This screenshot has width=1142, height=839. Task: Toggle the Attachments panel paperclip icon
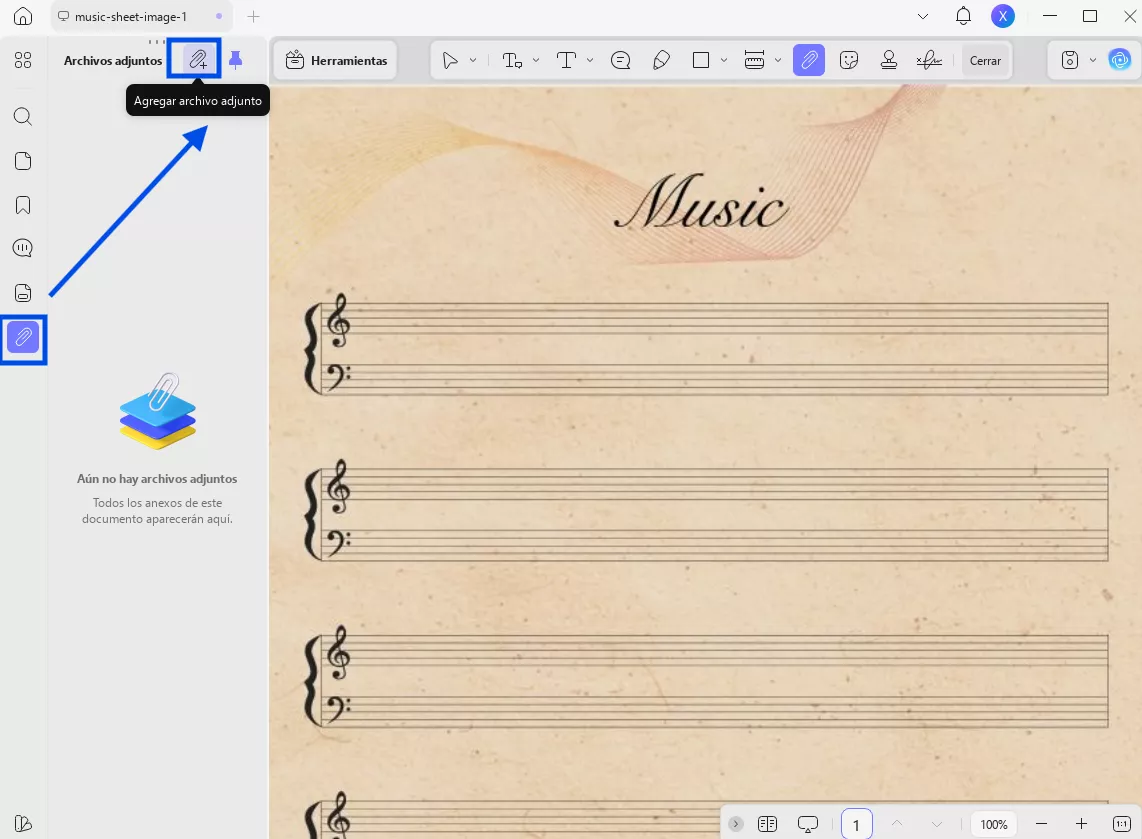click(23, 338)
